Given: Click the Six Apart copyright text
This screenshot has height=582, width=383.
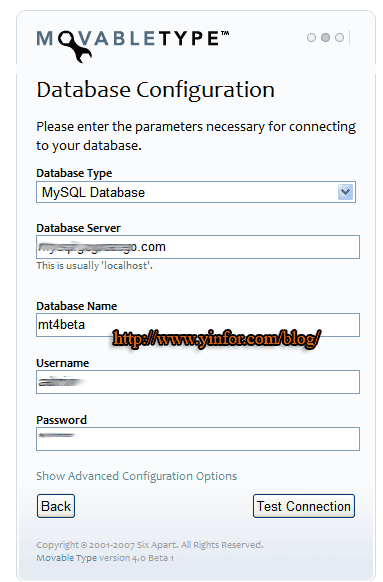Looking at the screenshot, I should click(x=150, y=545).
